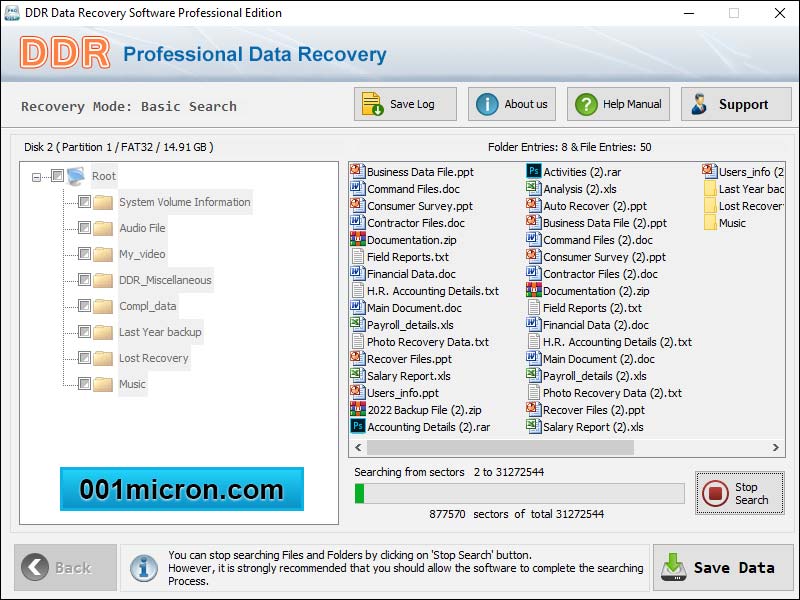Select System Volume Information folder in tree
The width and height of the screenshot is (800, 600).
tap(185, 202)
